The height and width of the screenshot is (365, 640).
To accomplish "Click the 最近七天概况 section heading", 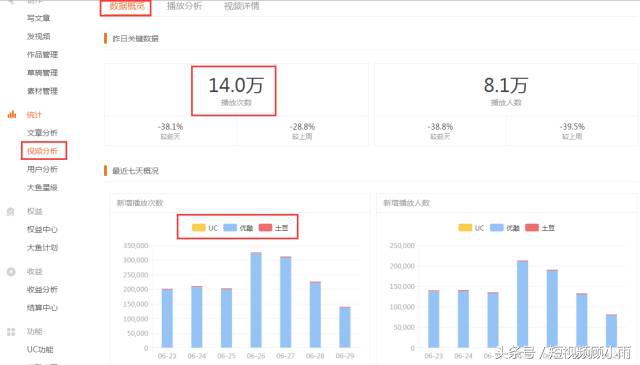I will [135, 171].
